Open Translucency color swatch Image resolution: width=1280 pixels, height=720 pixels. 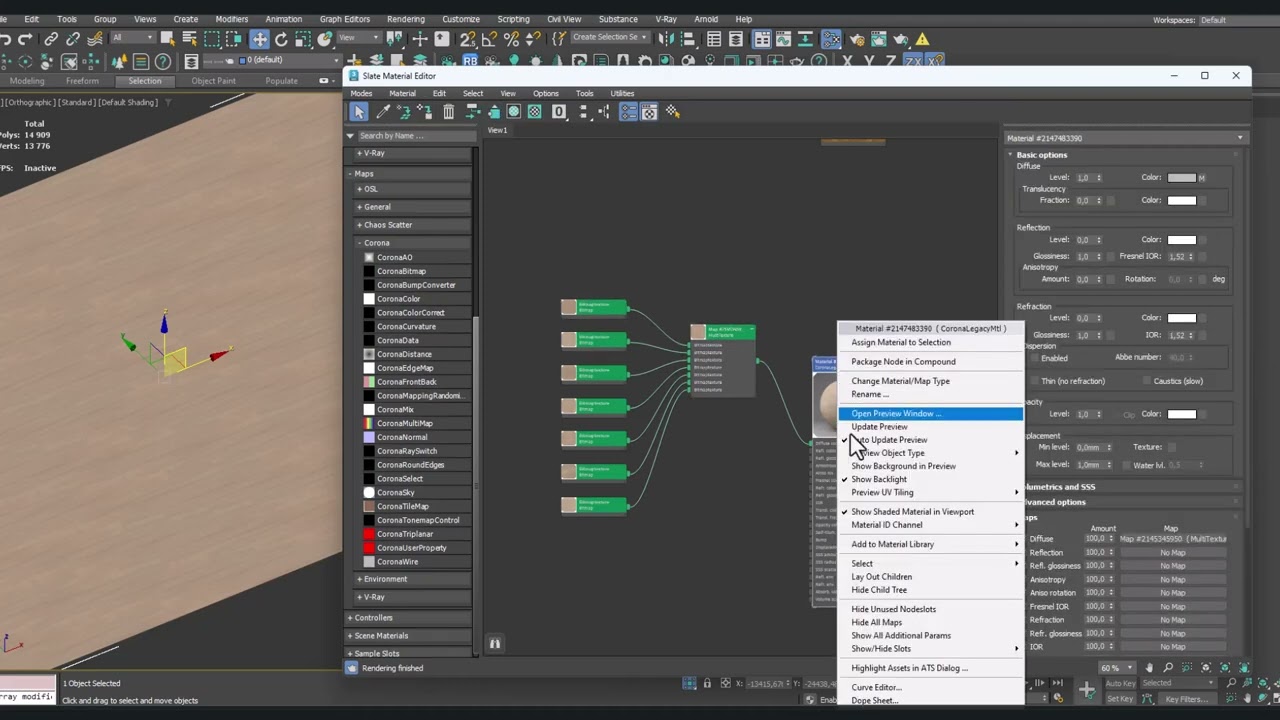tap(1181, 200)
